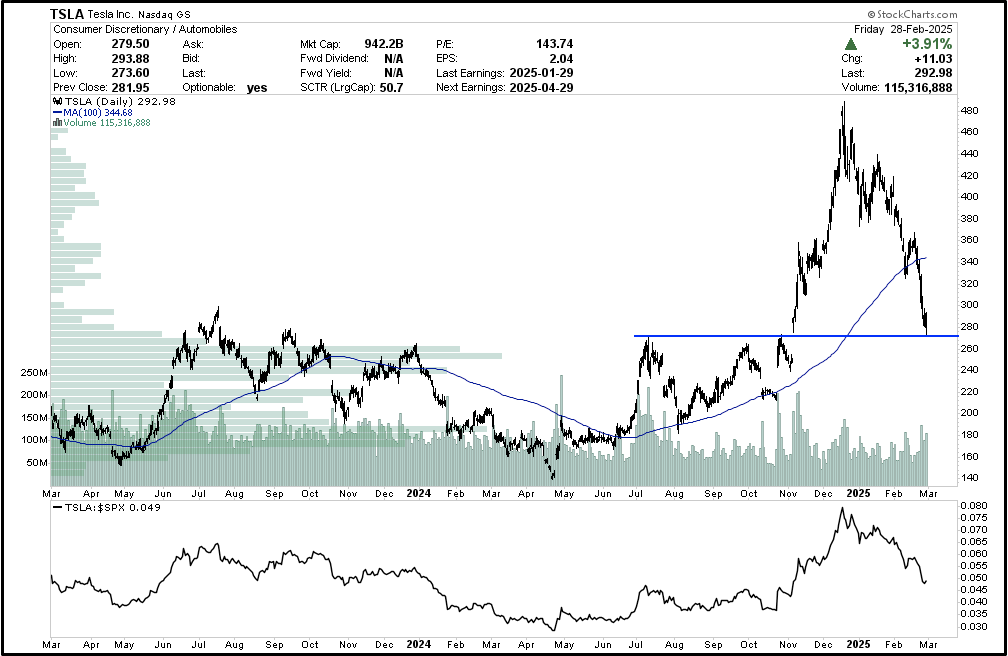
Task: Select Consumer Discretionary / Automobiles sector text
Action: pos(145,29)
